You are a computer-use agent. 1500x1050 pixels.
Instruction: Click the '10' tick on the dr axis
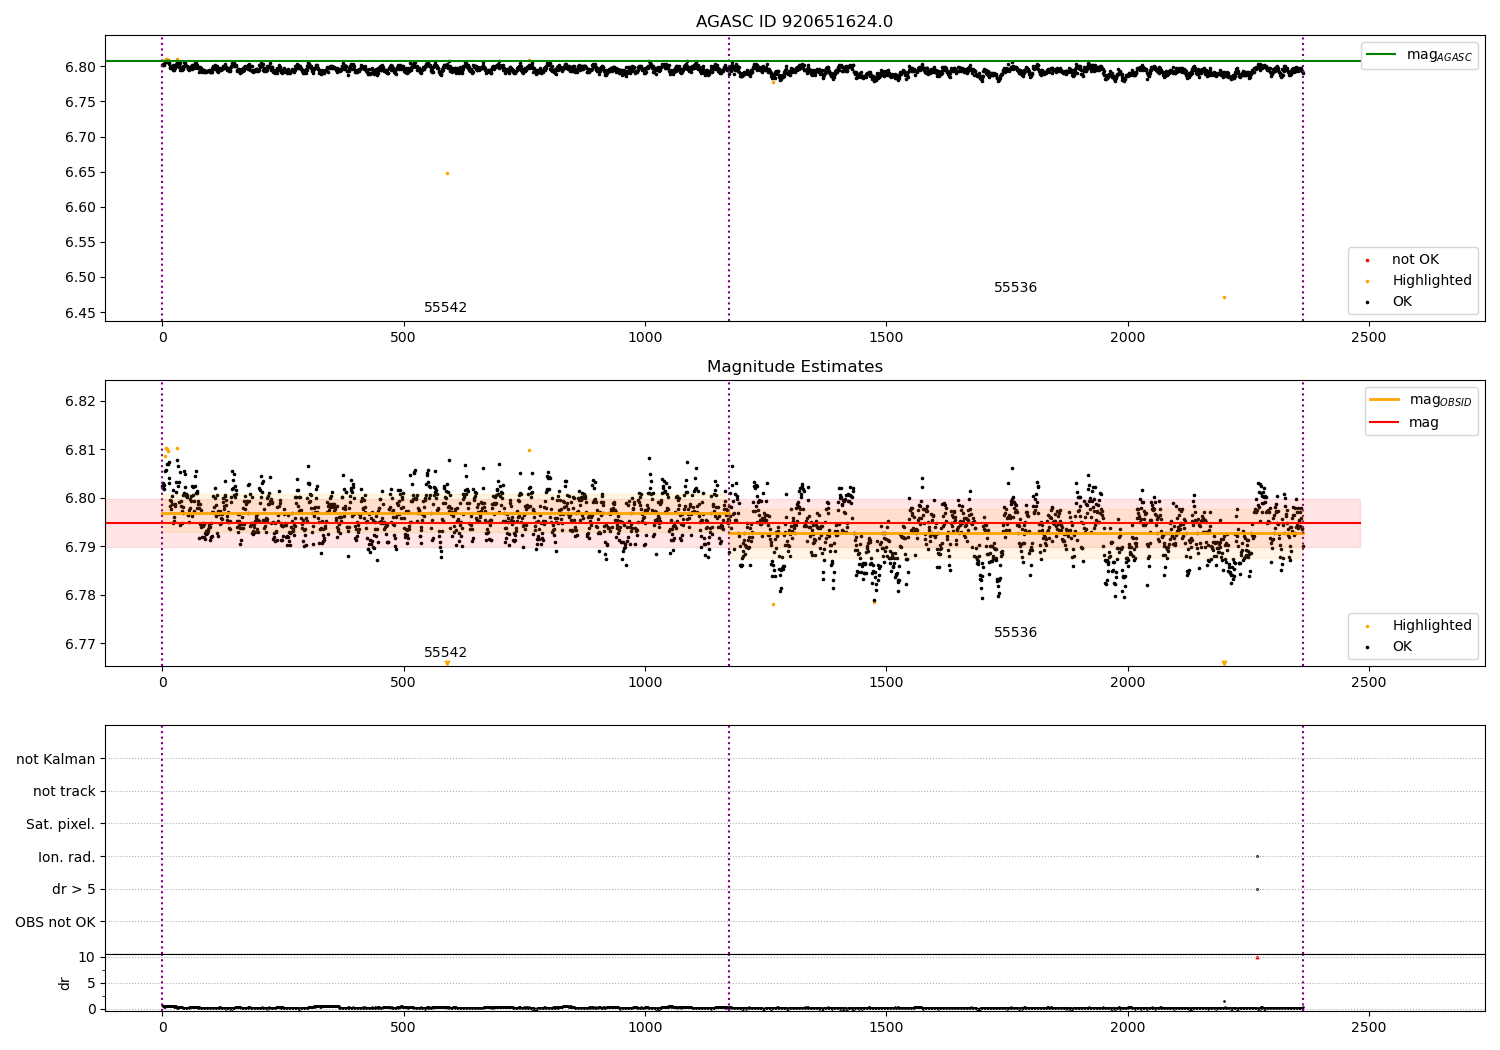[x=87, y=958]
